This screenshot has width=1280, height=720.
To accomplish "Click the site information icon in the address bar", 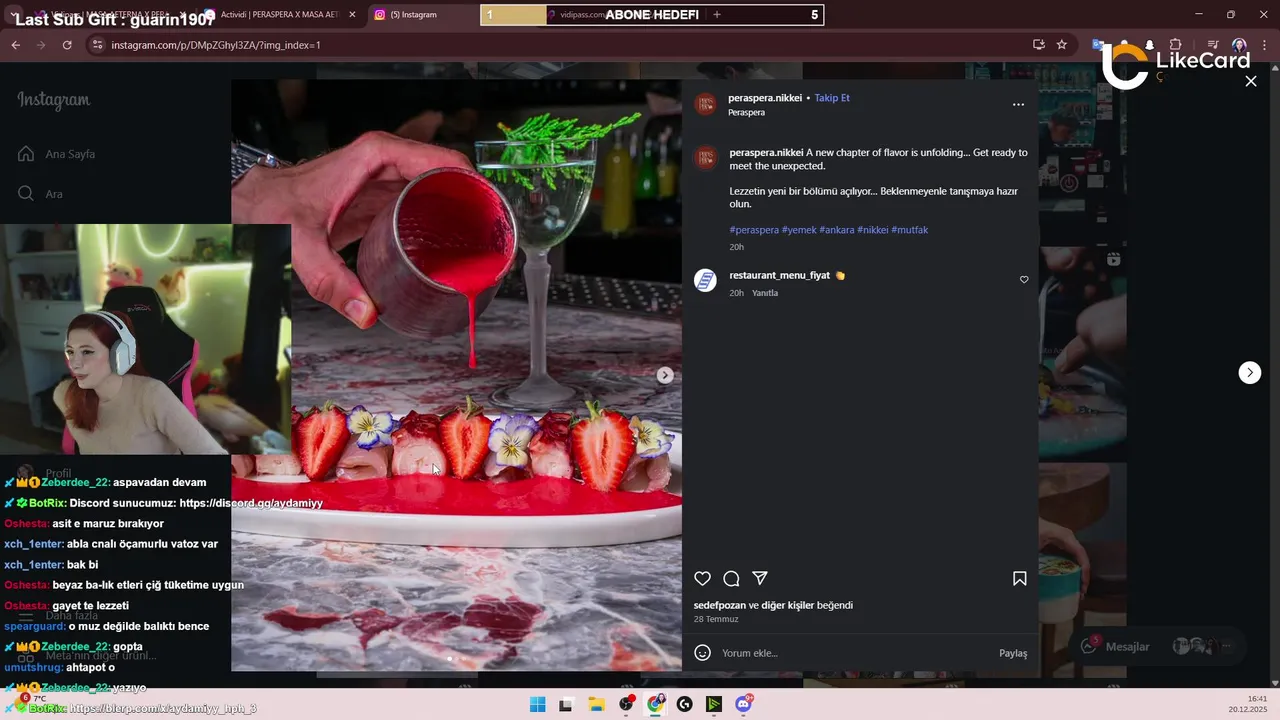I will click(x=97, y=45).
